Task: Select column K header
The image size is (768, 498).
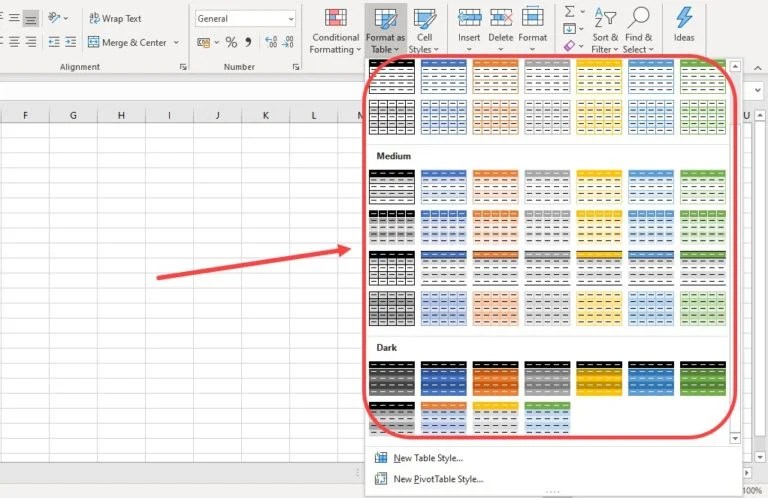Action: coord(265,116)
